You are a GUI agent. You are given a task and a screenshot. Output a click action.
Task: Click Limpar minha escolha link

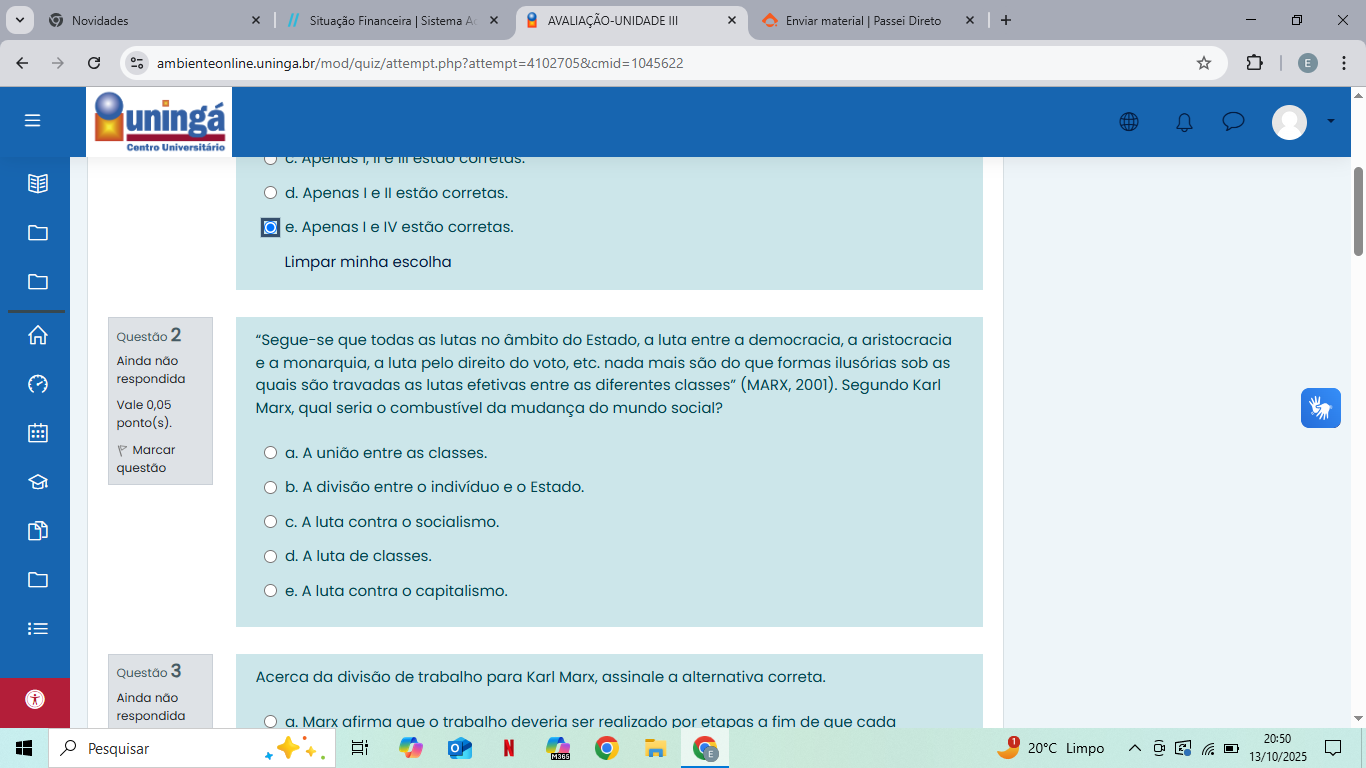tap(368, 262)
